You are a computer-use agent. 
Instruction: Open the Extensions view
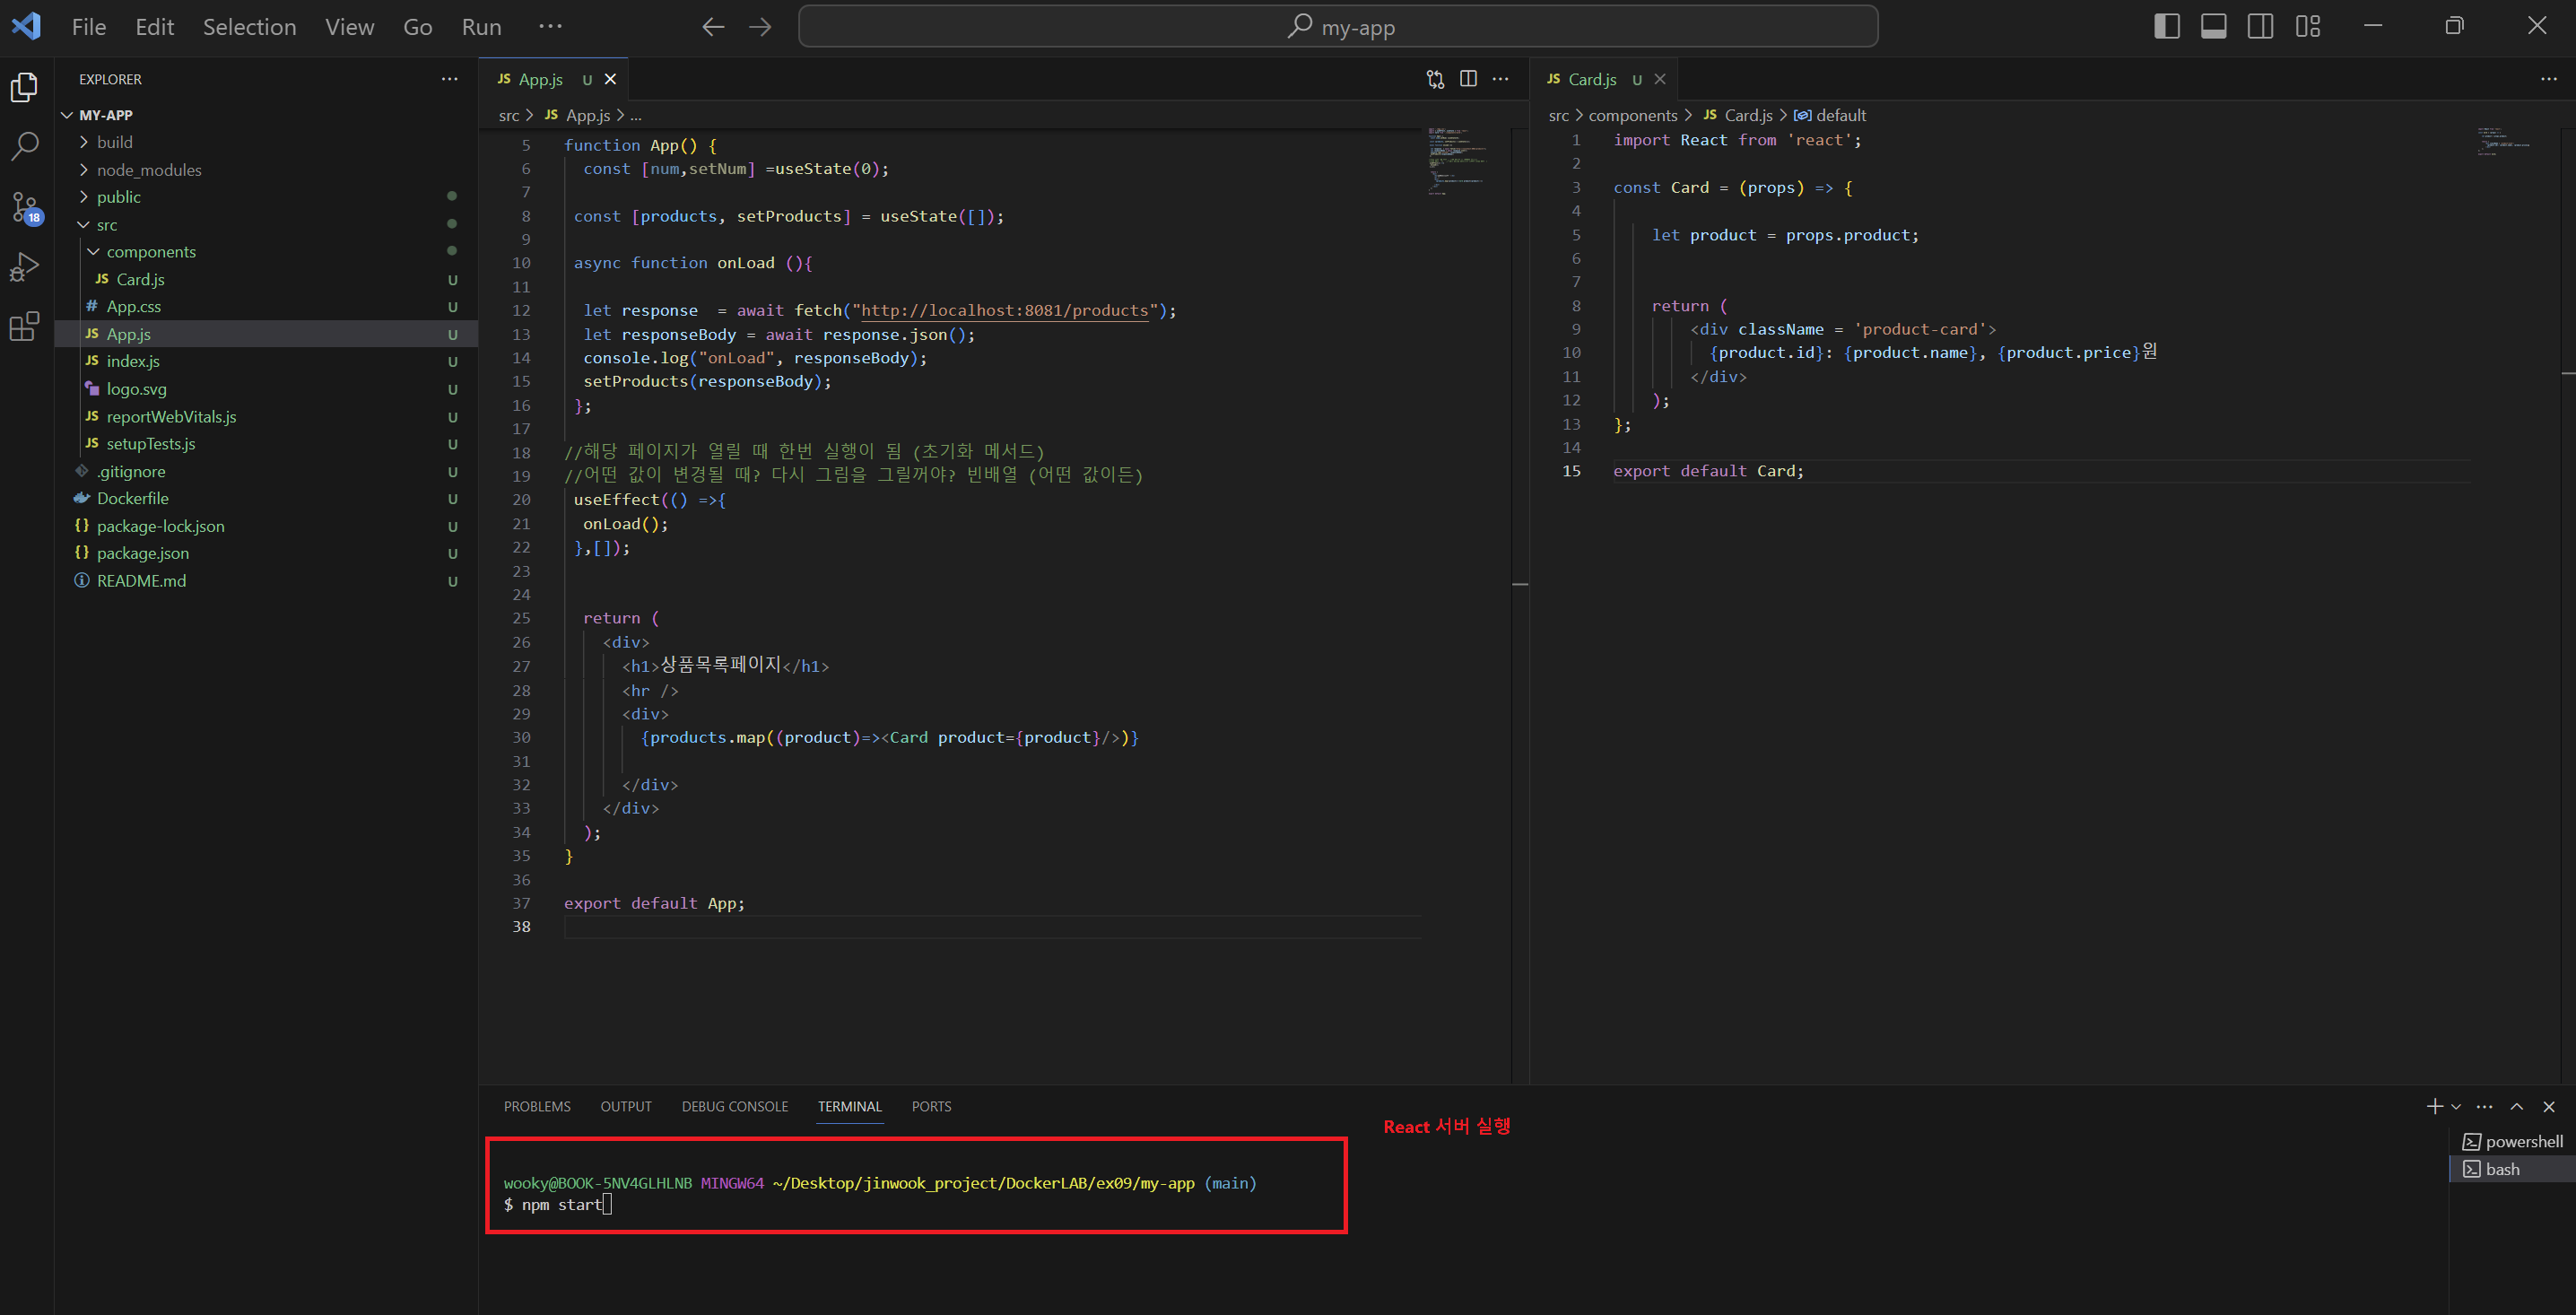(x=25, y=326)
